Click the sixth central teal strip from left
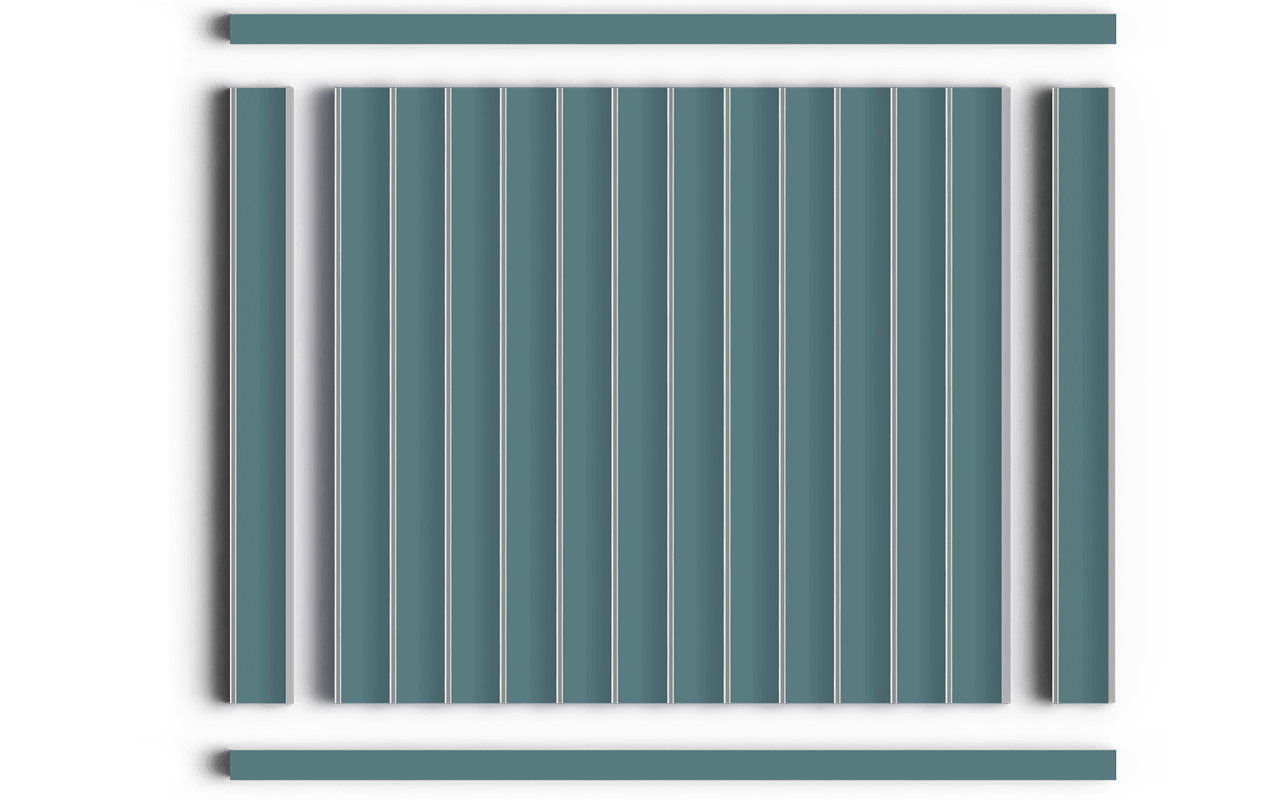1280x800 pixels. pos(643,395)
